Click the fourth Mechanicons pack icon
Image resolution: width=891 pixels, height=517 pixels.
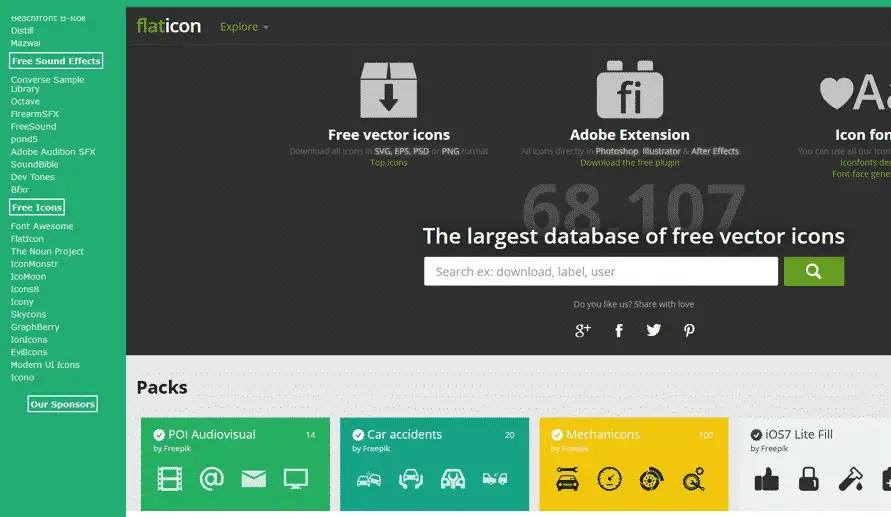(x=694, y=479)
